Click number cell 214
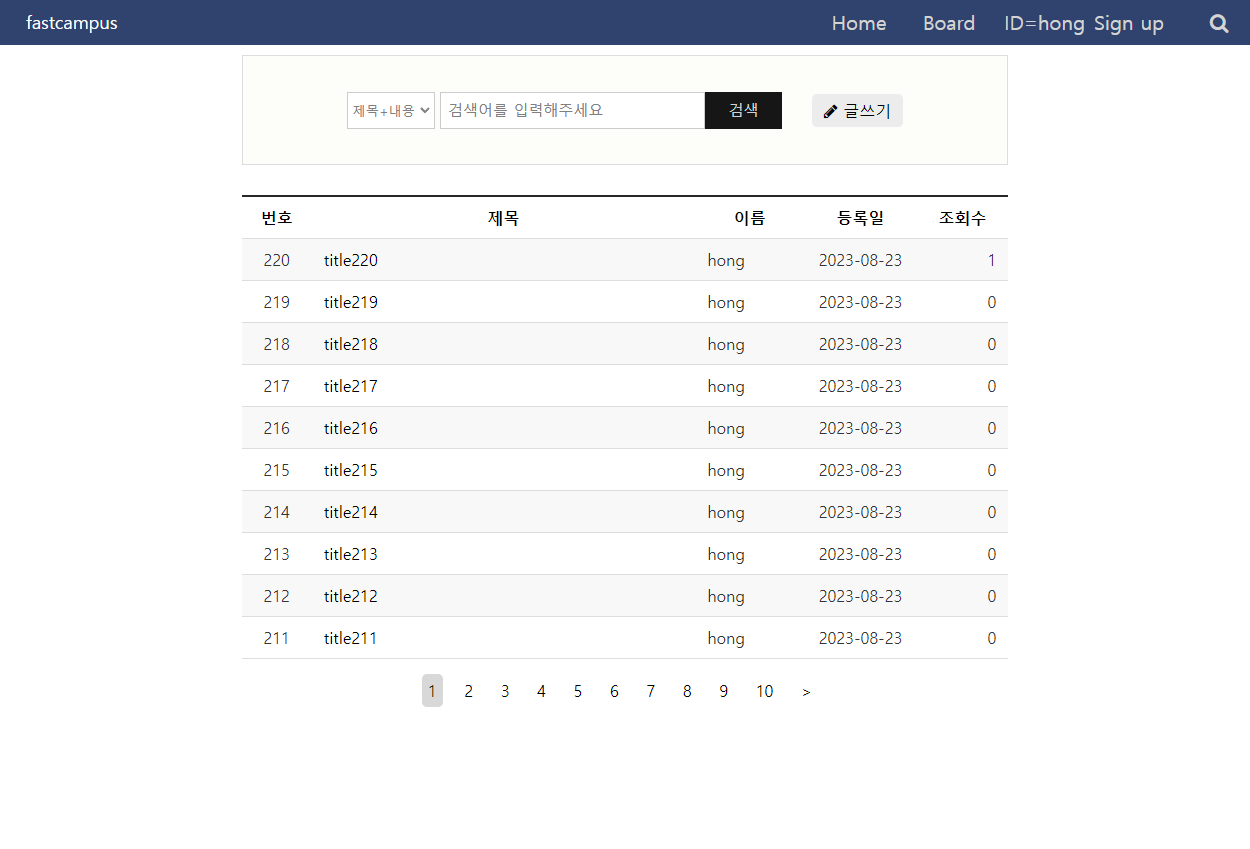 (277, 512)
